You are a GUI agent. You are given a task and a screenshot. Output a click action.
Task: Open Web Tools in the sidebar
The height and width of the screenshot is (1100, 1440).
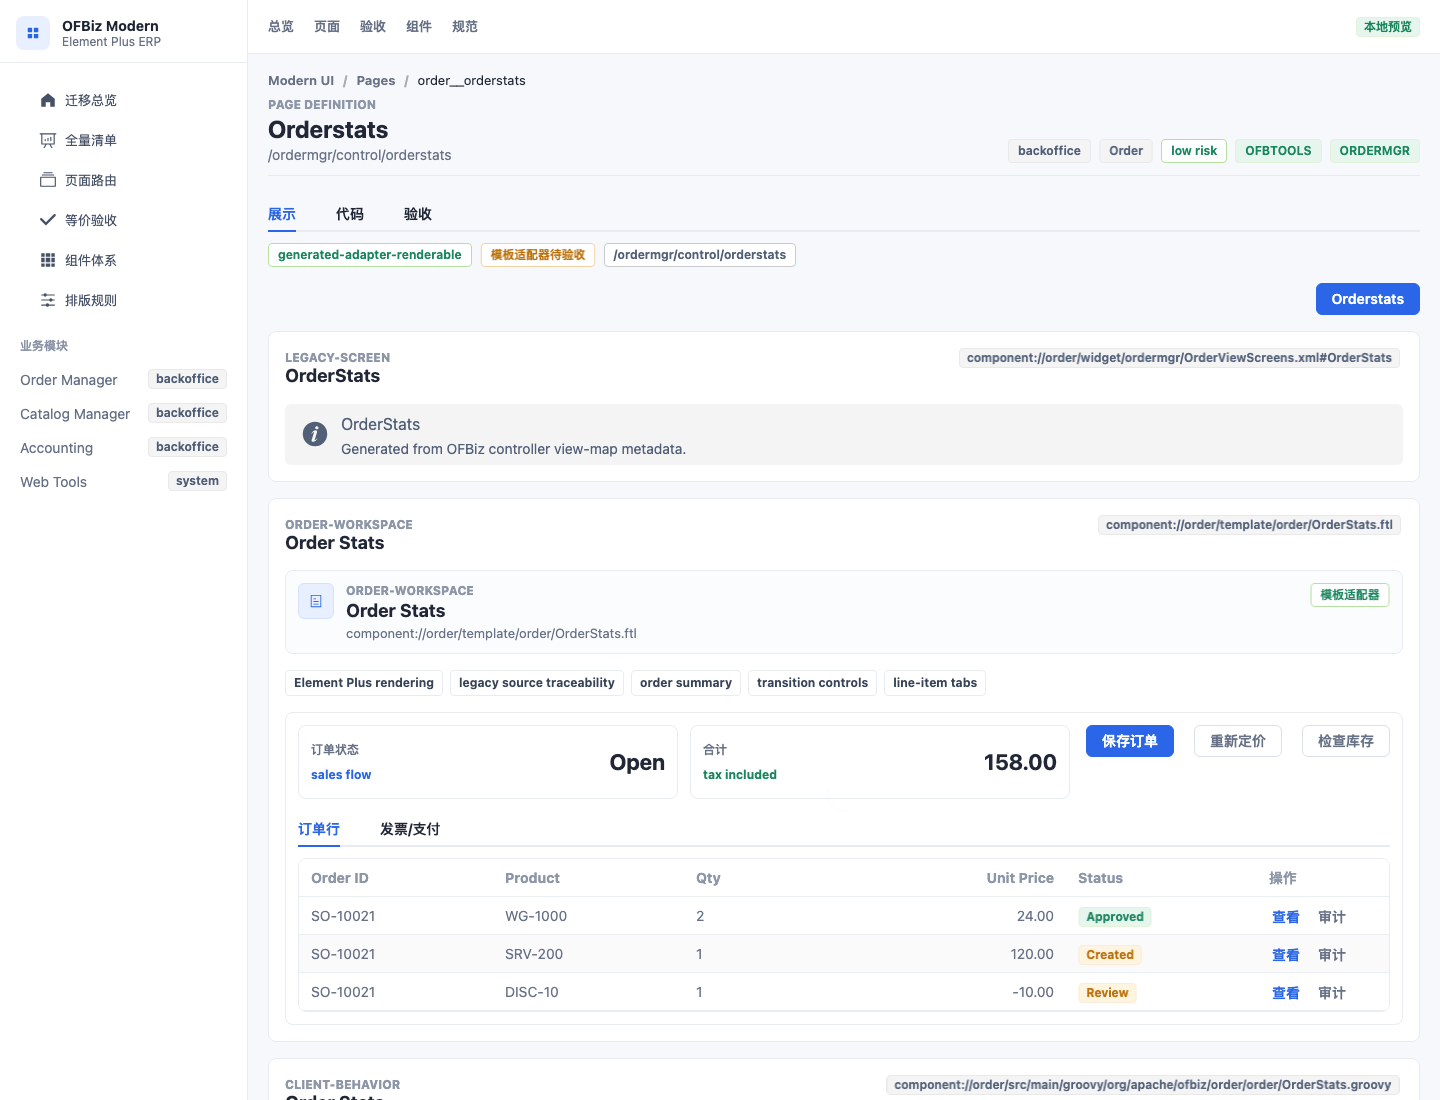123,482
